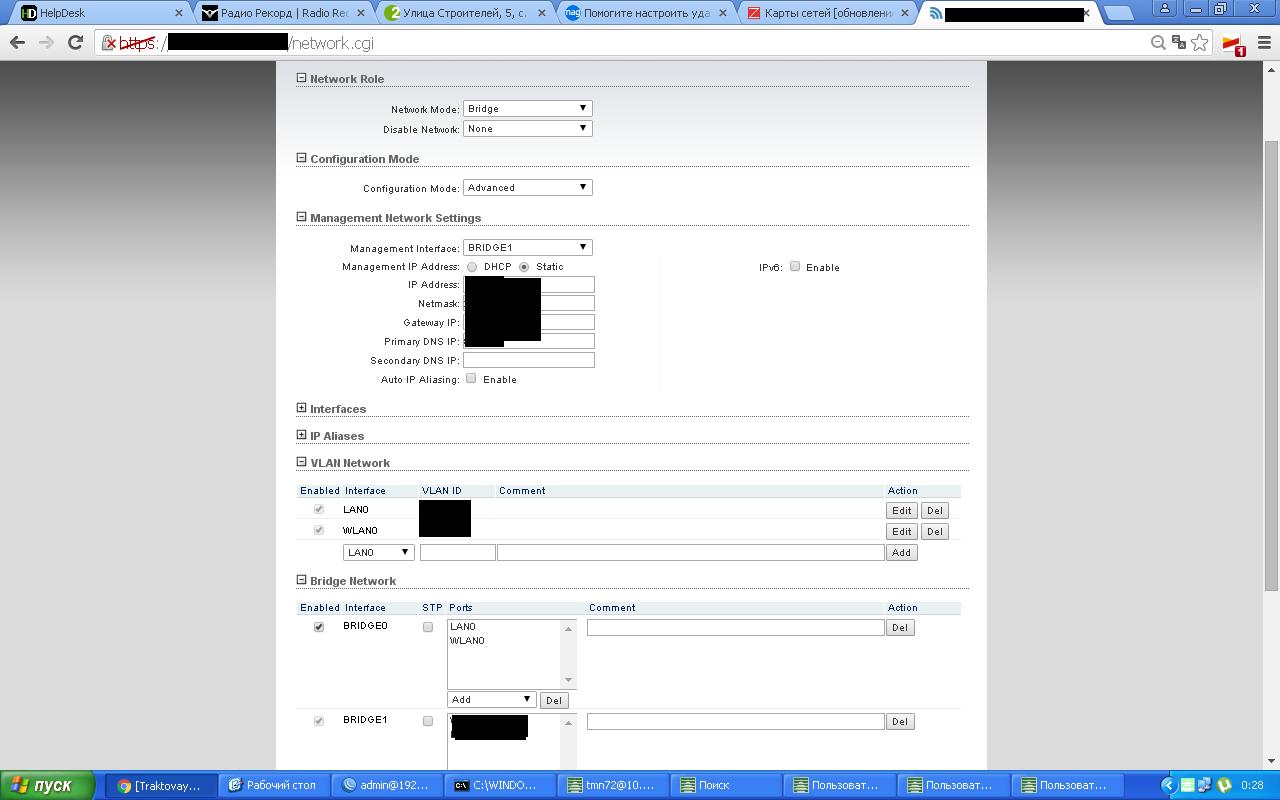The image size is (1280, 800).
Task: Expand the IP Aliases section
Action: click(x=302, y=435)
